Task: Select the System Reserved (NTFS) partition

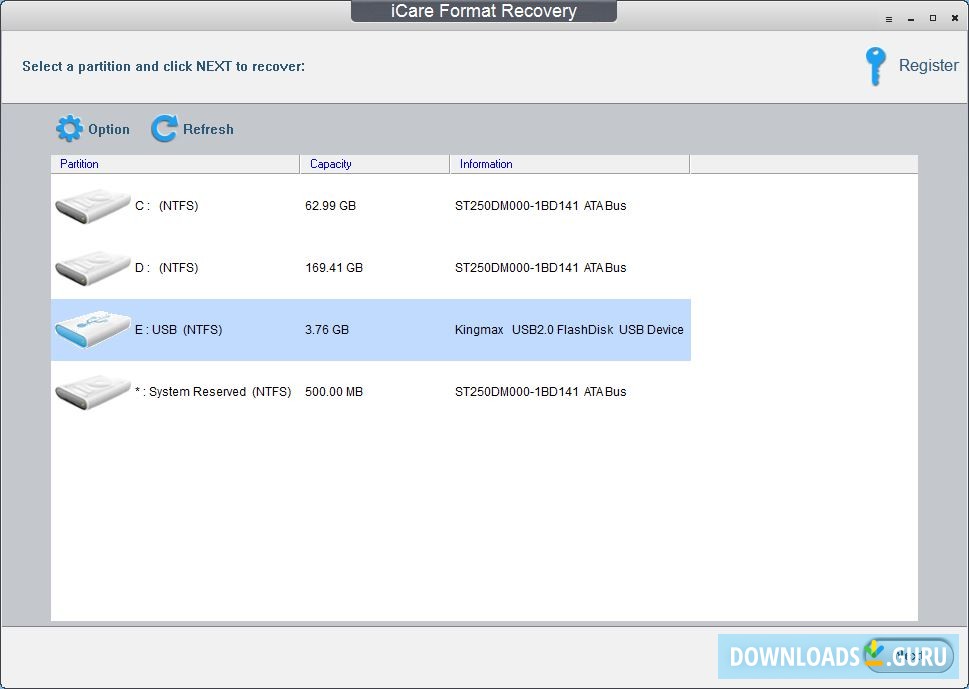Action: [x=371, y=392]
